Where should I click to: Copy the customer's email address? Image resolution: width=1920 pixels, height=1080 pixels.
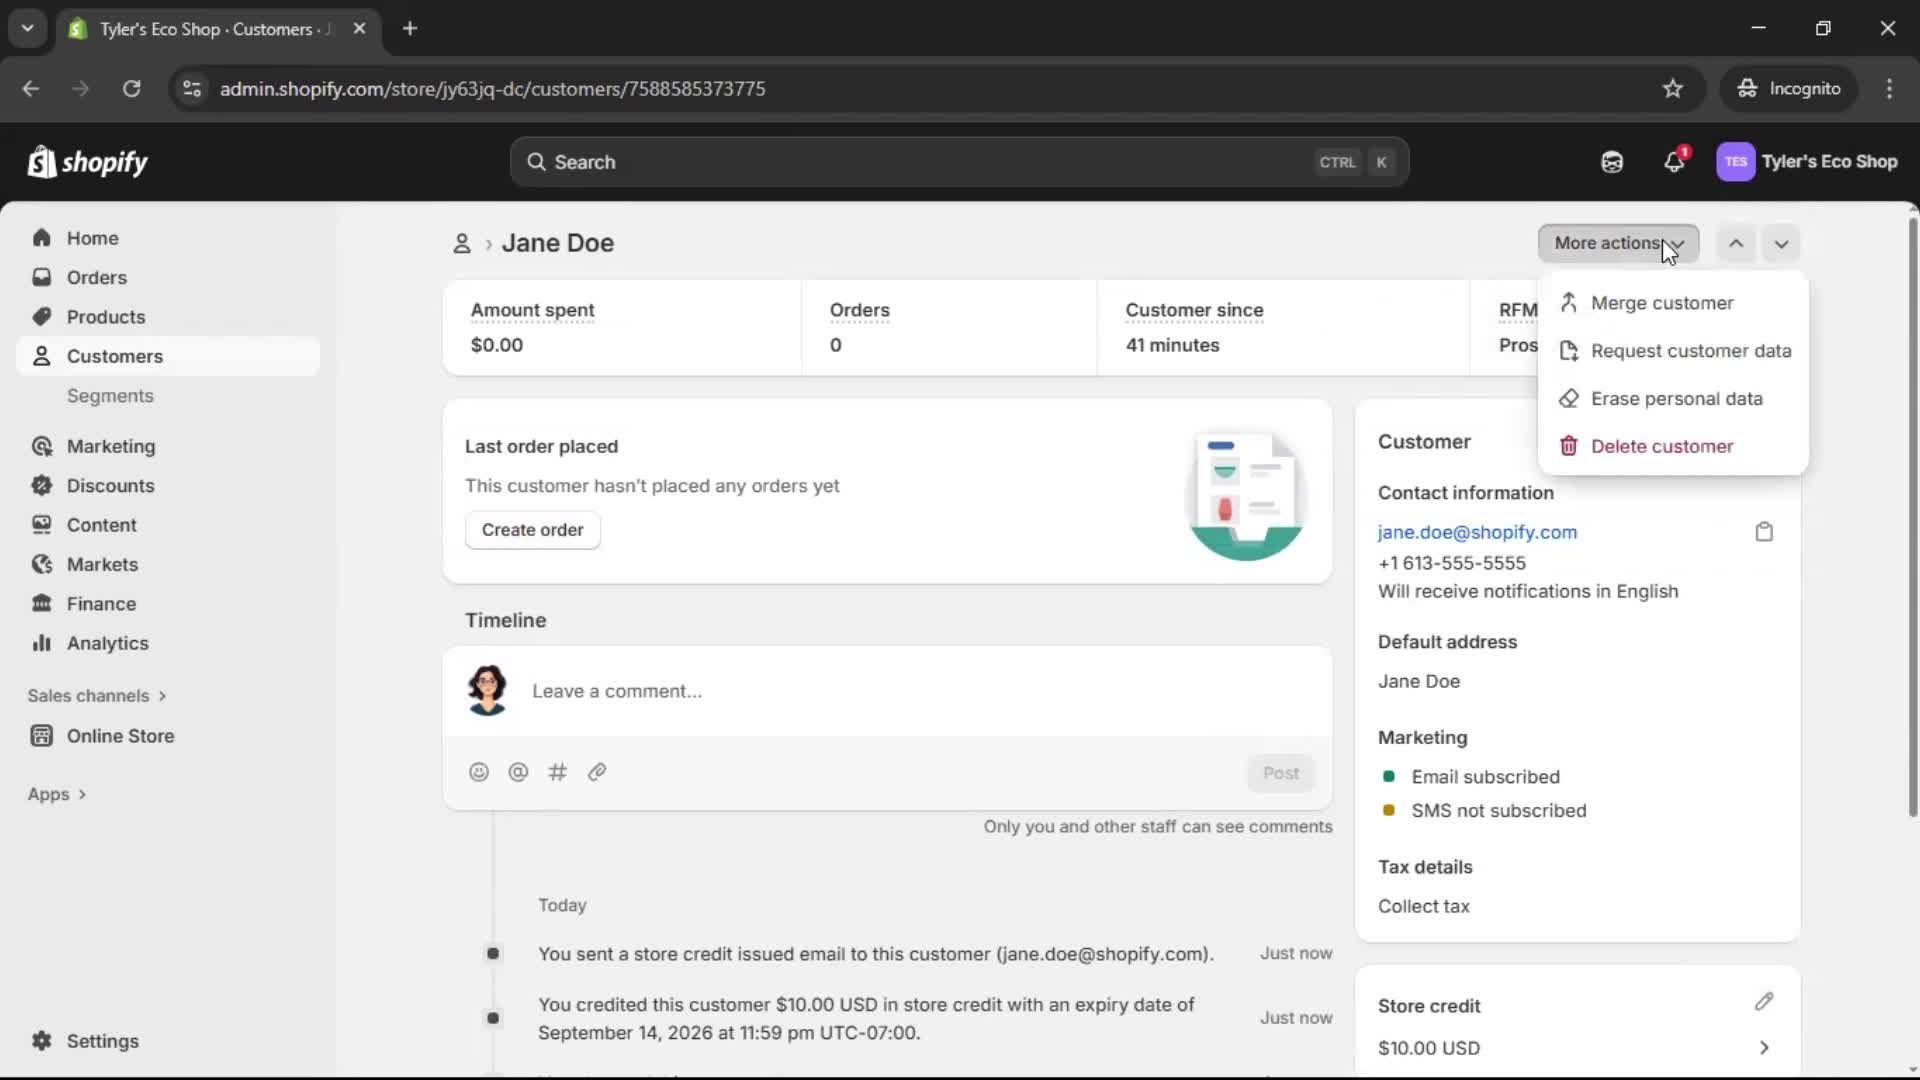tap(1764, 531)
